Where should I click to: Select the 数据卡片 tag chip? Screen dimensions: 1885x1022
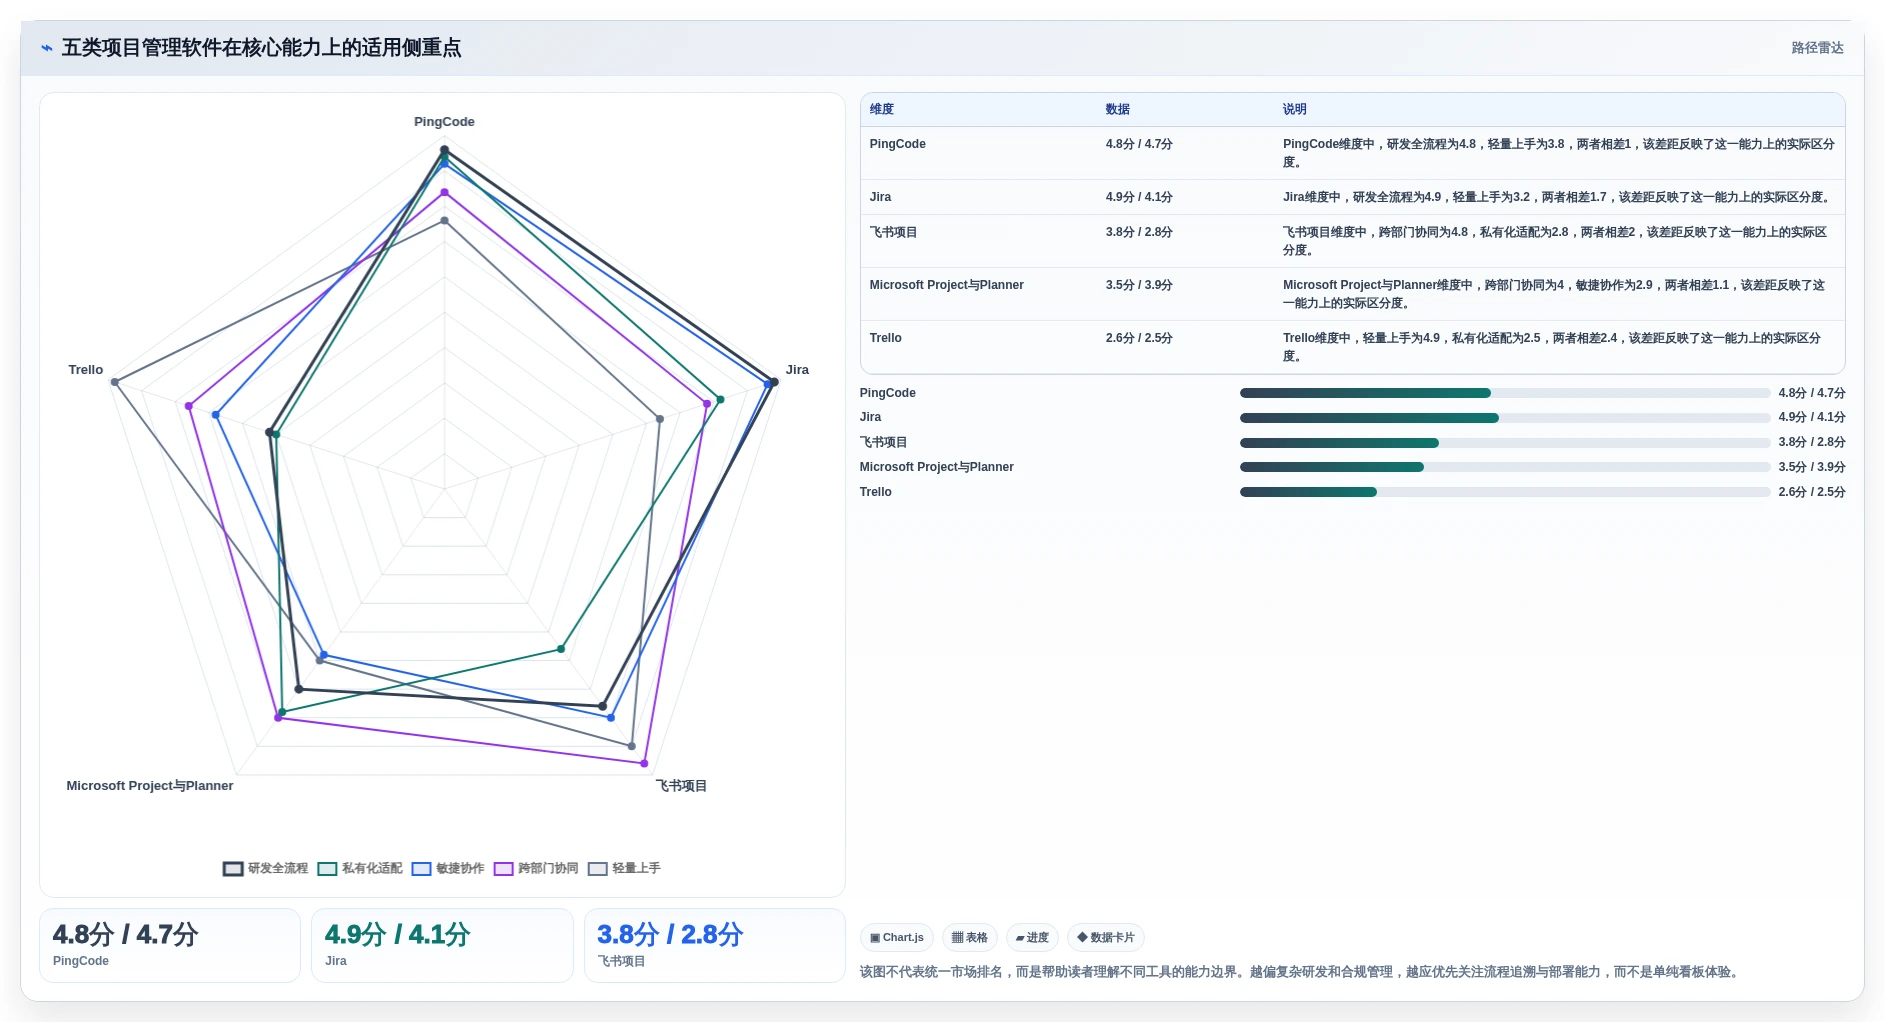1106,937
